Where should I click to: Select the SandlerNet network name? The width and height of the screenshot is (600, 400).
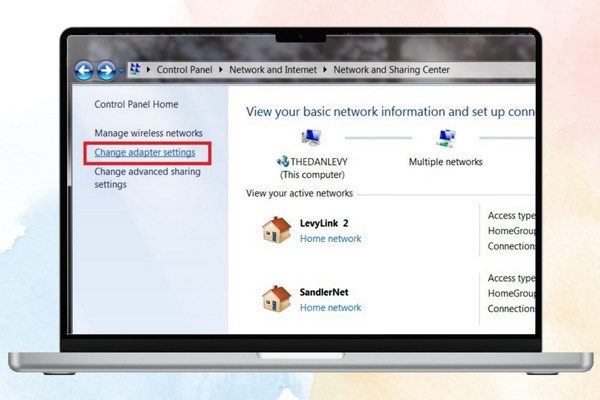[x=324, y=292]
